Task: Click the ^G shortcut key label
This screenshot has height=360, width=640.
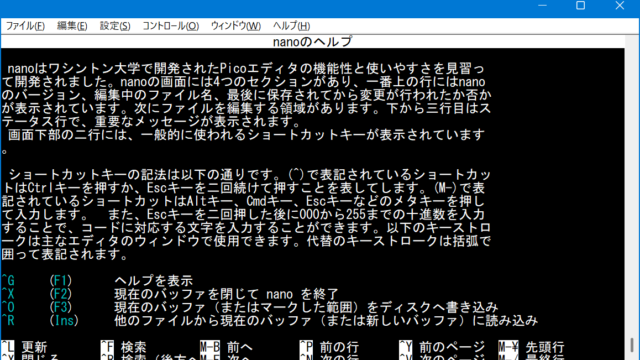Action: pos(8,281)
